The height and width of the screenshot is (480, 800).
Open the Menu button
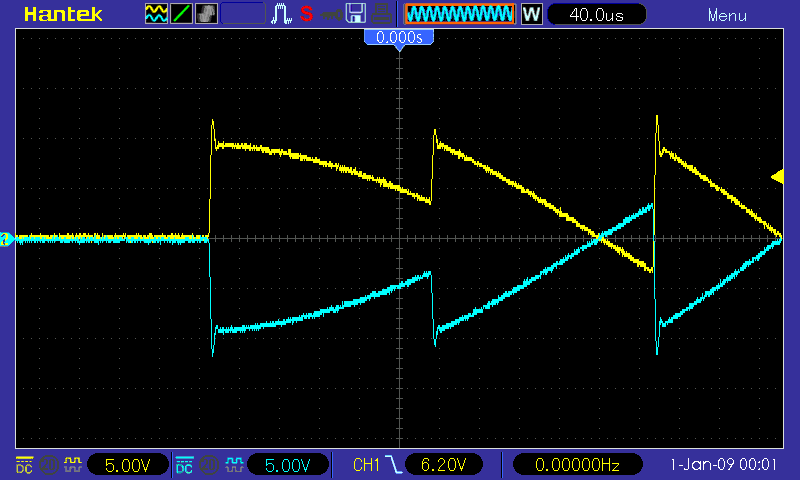pyautogui.click(x=727, y=15)
